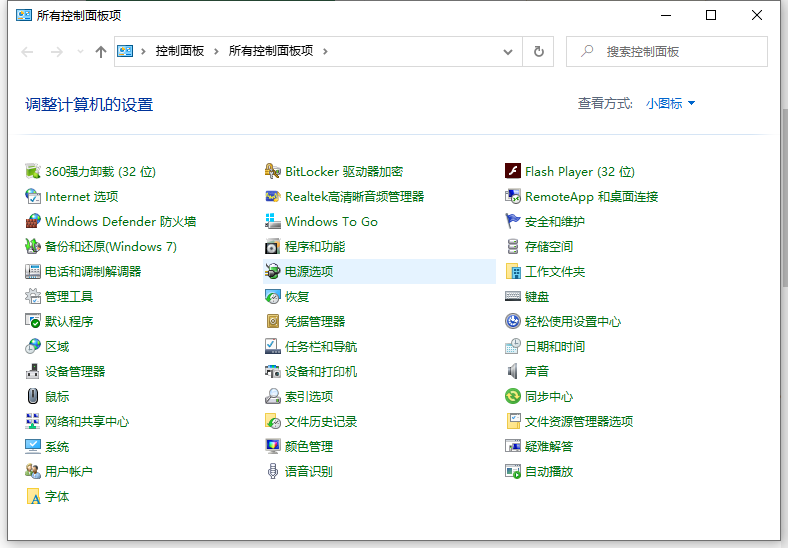Viewport: 788px width, 548px height.
Task: Click the 搜索控制面板 search box
Action: [667, 51]
